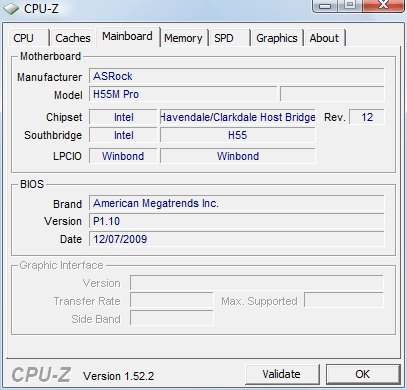
Task: Click the BIOS Brand label
Action: coord(67,204)
